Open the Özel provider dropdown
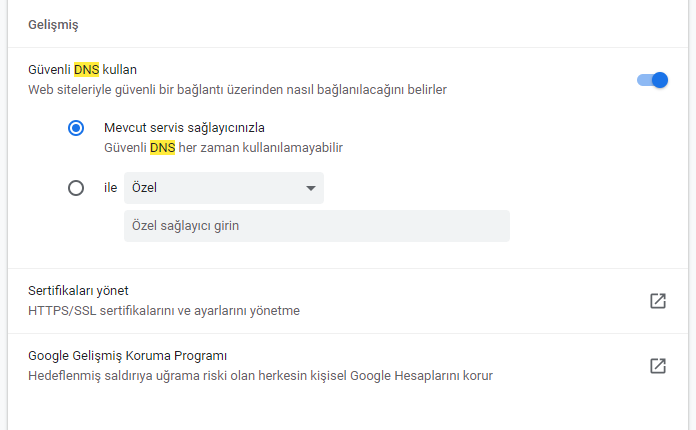The width and height of the screenshot is (696, 430). 224,188
